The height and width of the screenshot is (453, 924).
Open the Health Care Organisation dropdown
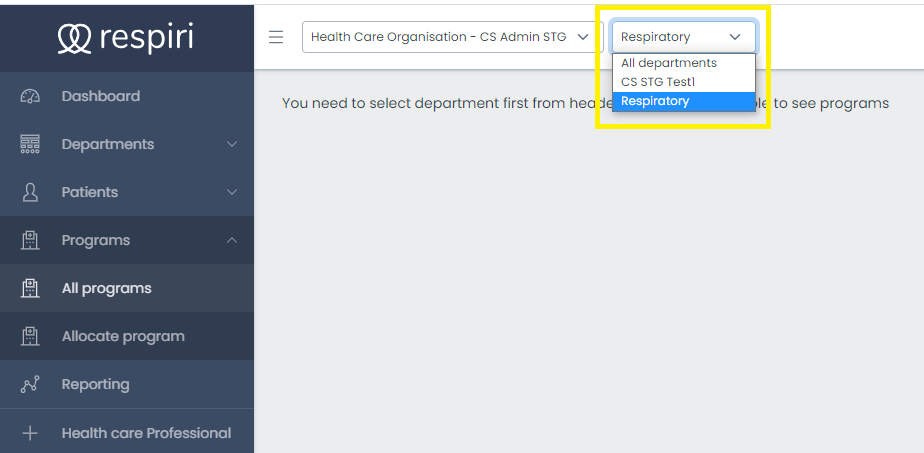[x=449, y=37]
